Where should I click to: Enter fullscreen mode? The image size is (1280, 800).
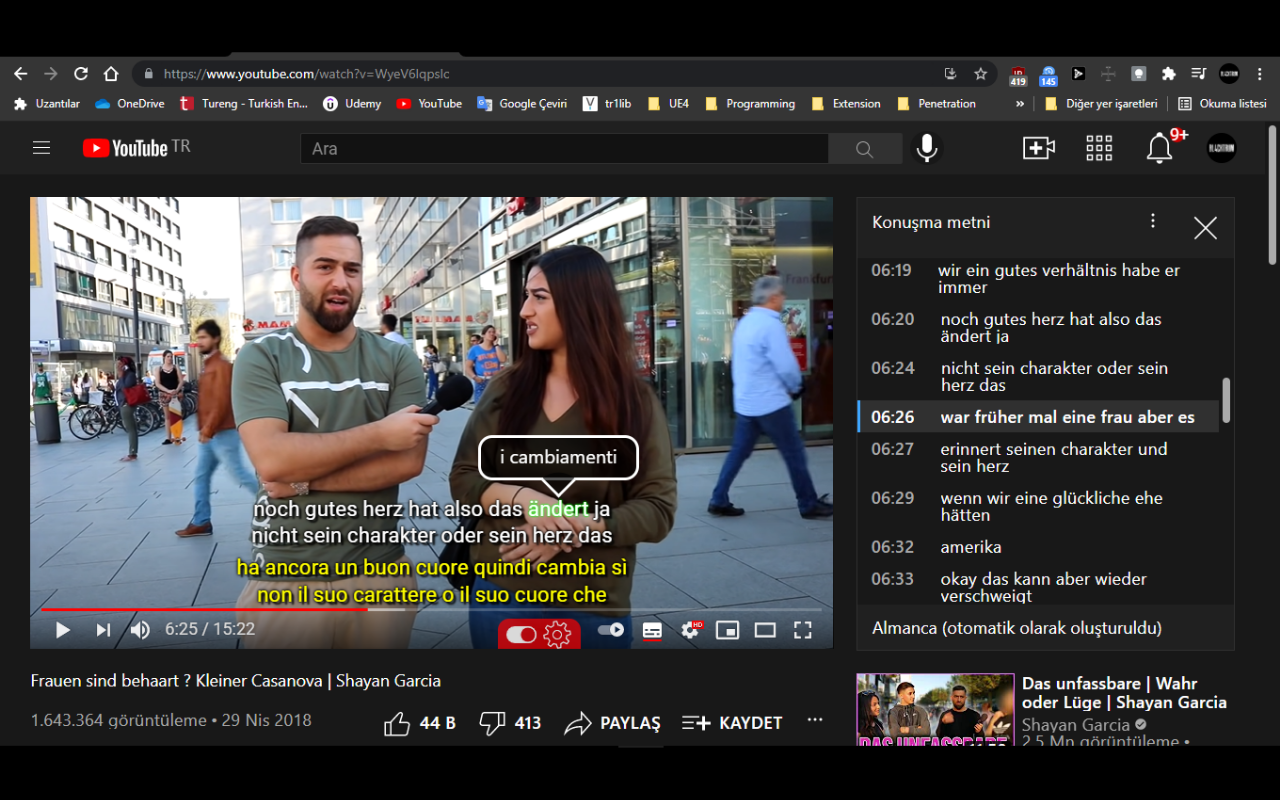[802, 630]
